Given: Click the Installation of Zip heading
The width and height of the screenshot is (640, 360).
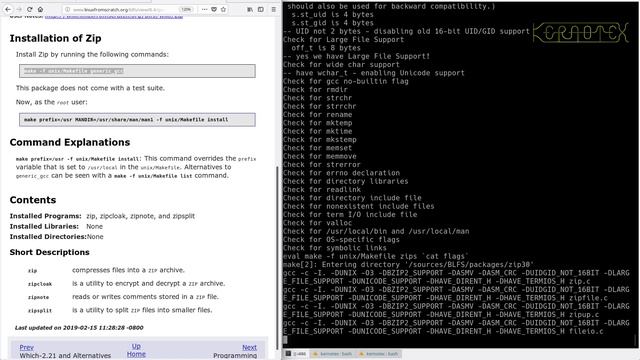Looking at the screenshot, I should [x=56, y=38].
